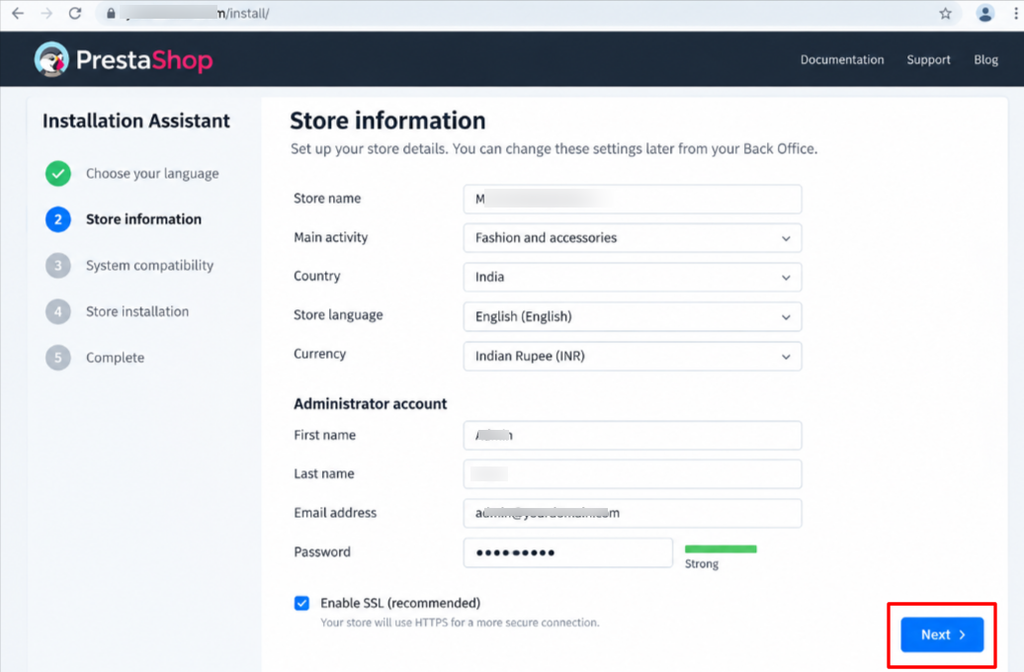The image size is (1024, 672).
Task: Focus the Password input field
Action: (x=568, y=552)
